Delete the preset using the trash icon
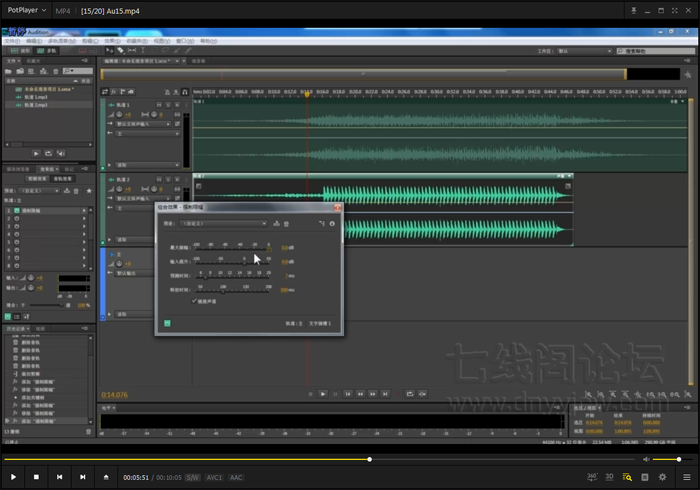The height and width of the screenshot is (490, 700). pyautogui.click(x=287, y=223)
